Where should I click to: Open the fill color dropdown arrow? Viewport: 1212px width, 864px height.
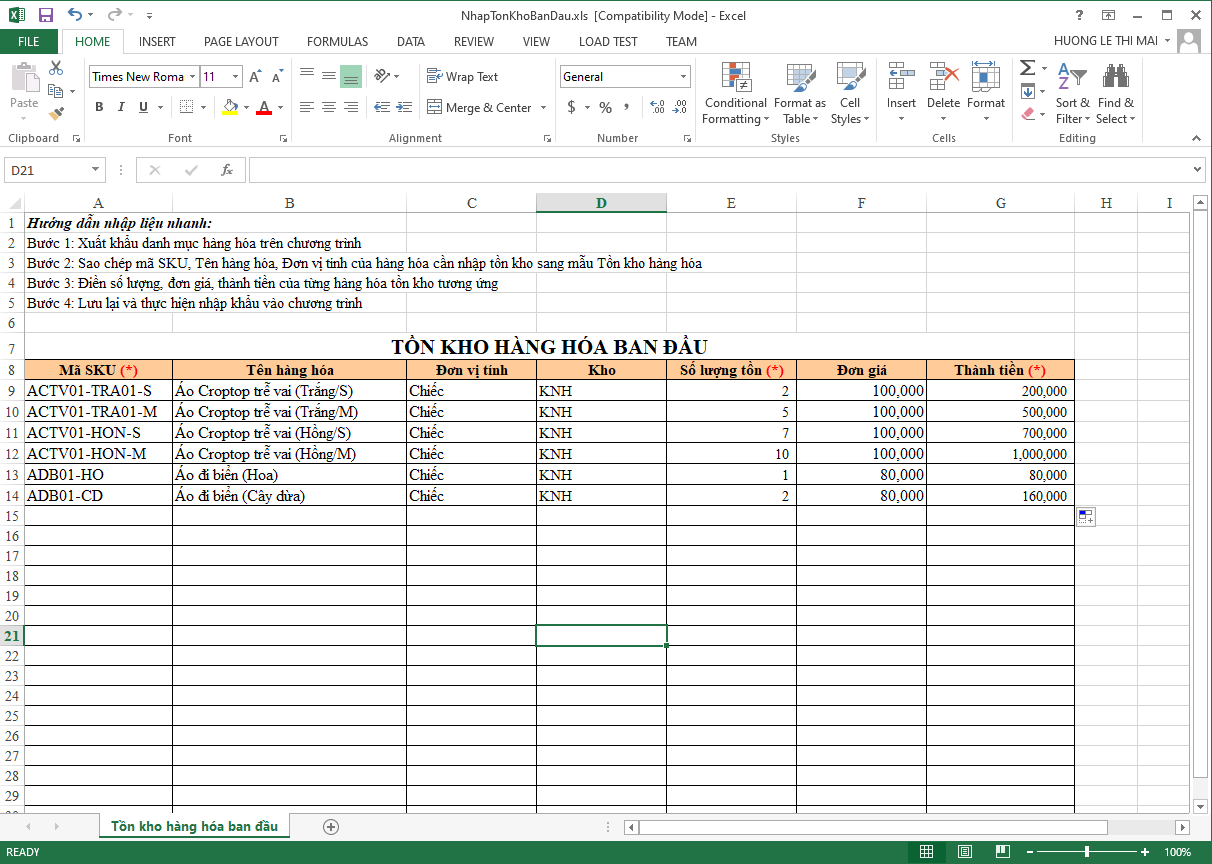click(246, 107)
